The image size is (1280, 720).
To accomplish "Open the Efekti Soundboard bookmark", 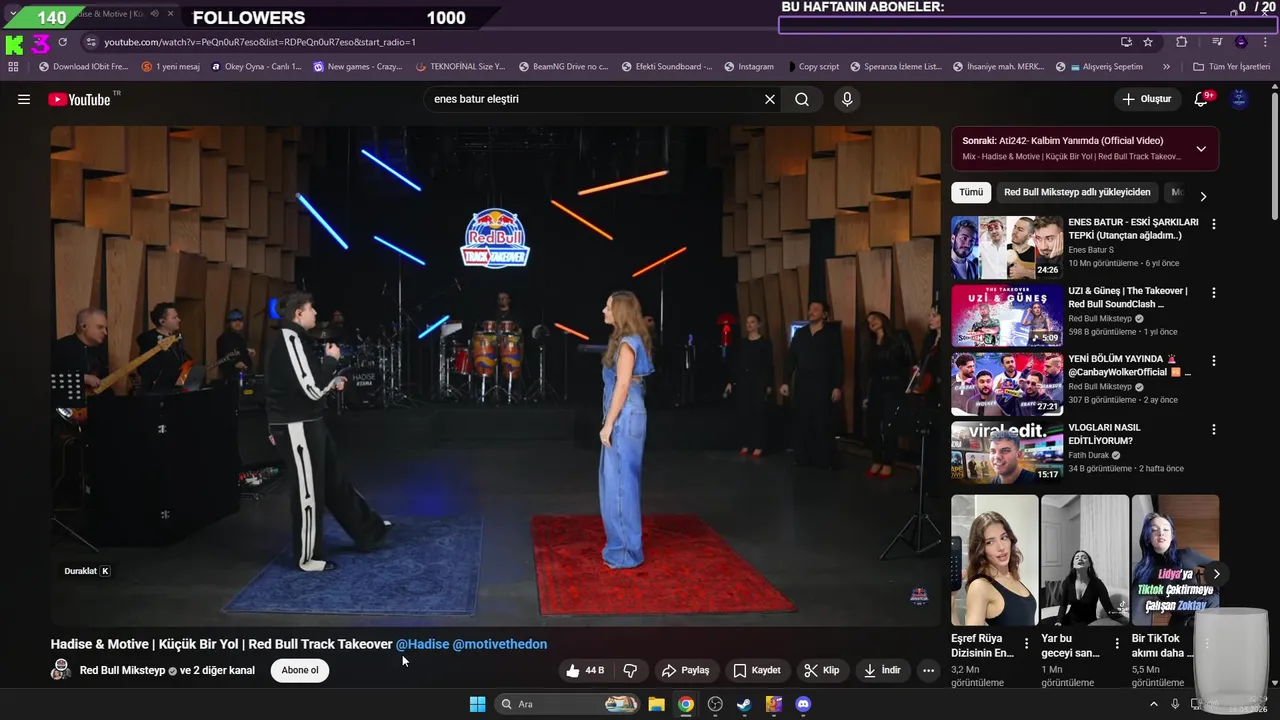I will [x=666, y=67].
